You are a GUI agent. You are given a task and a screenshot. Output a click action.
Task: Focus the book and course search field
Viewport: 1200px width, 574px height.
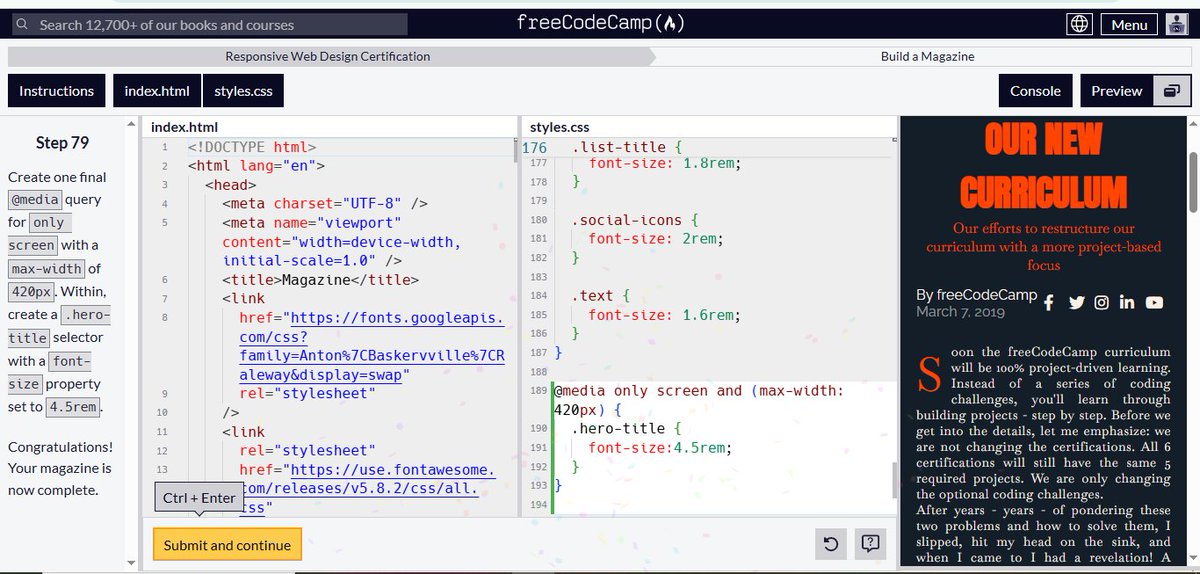pos(208,24)
